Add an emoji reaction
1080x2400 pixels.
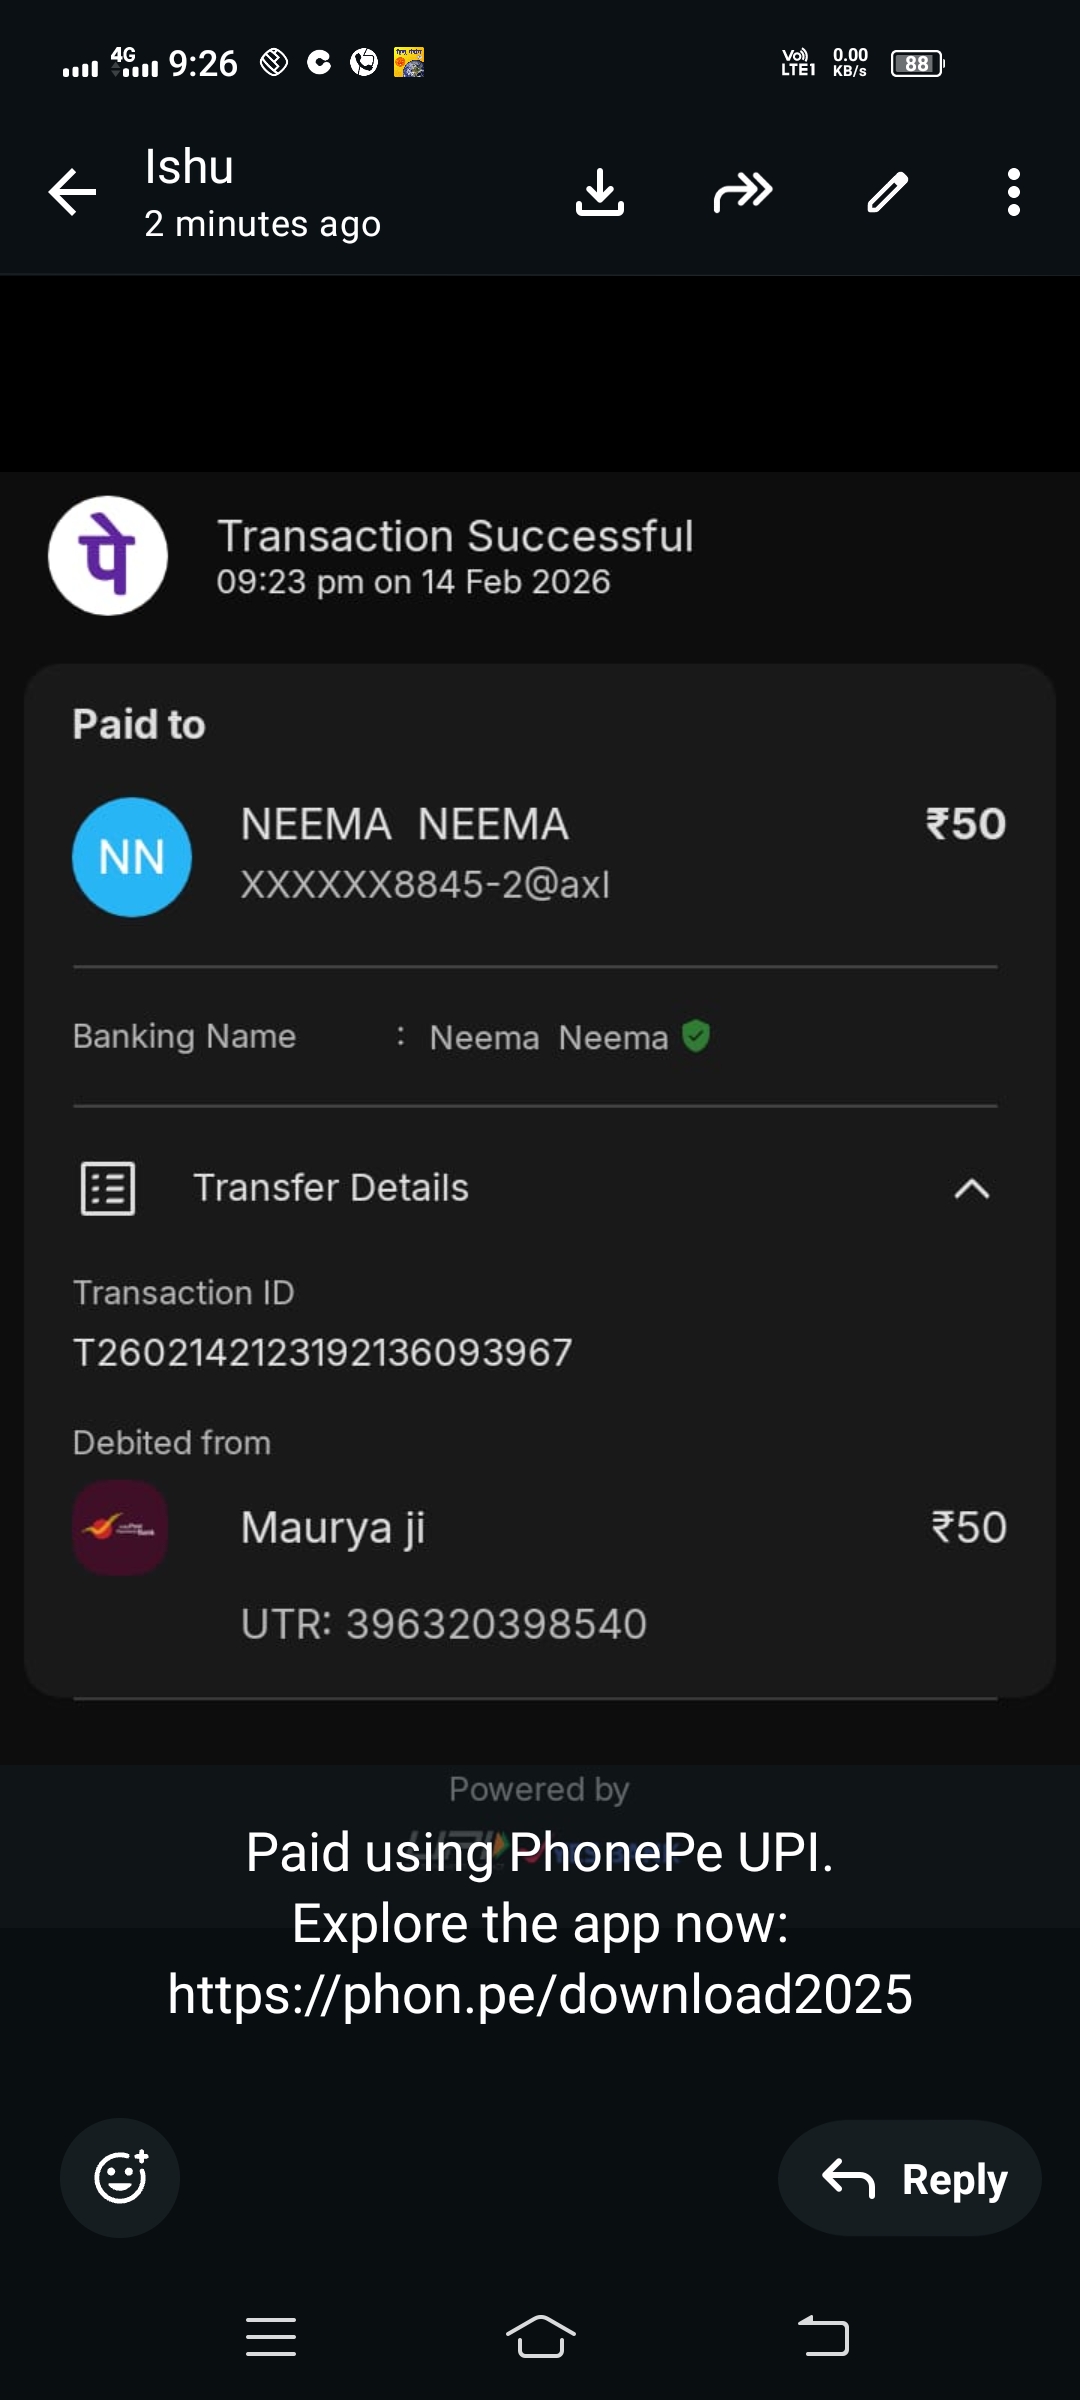pyautogui.click(x=120, y=2177)
